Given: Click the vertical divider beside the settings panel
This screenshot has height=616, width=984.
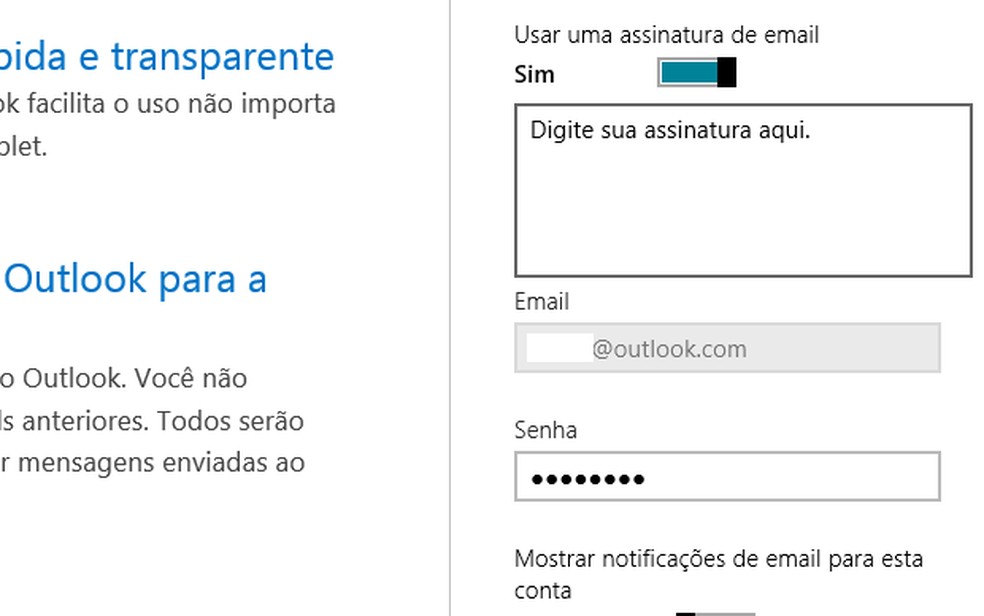Looking at the screenshot, I should (x=450, y=300).
